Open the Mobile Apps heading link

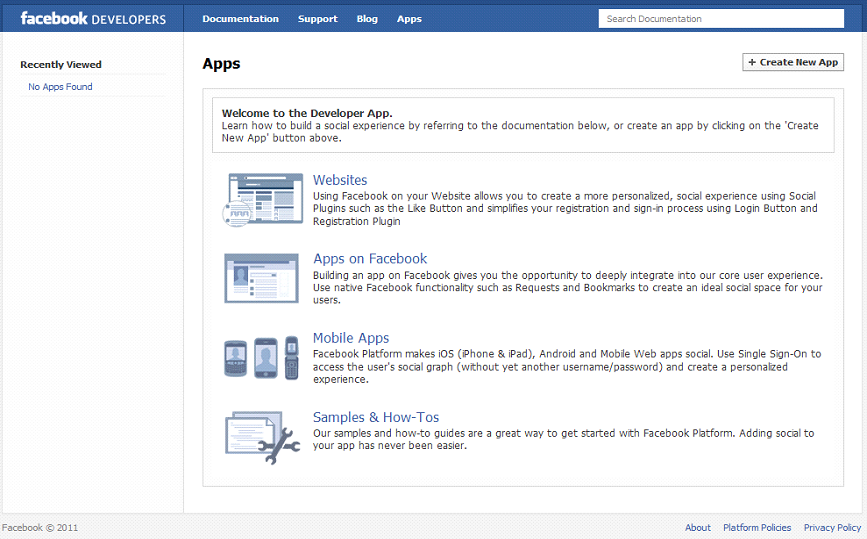[x=351, y=338]
